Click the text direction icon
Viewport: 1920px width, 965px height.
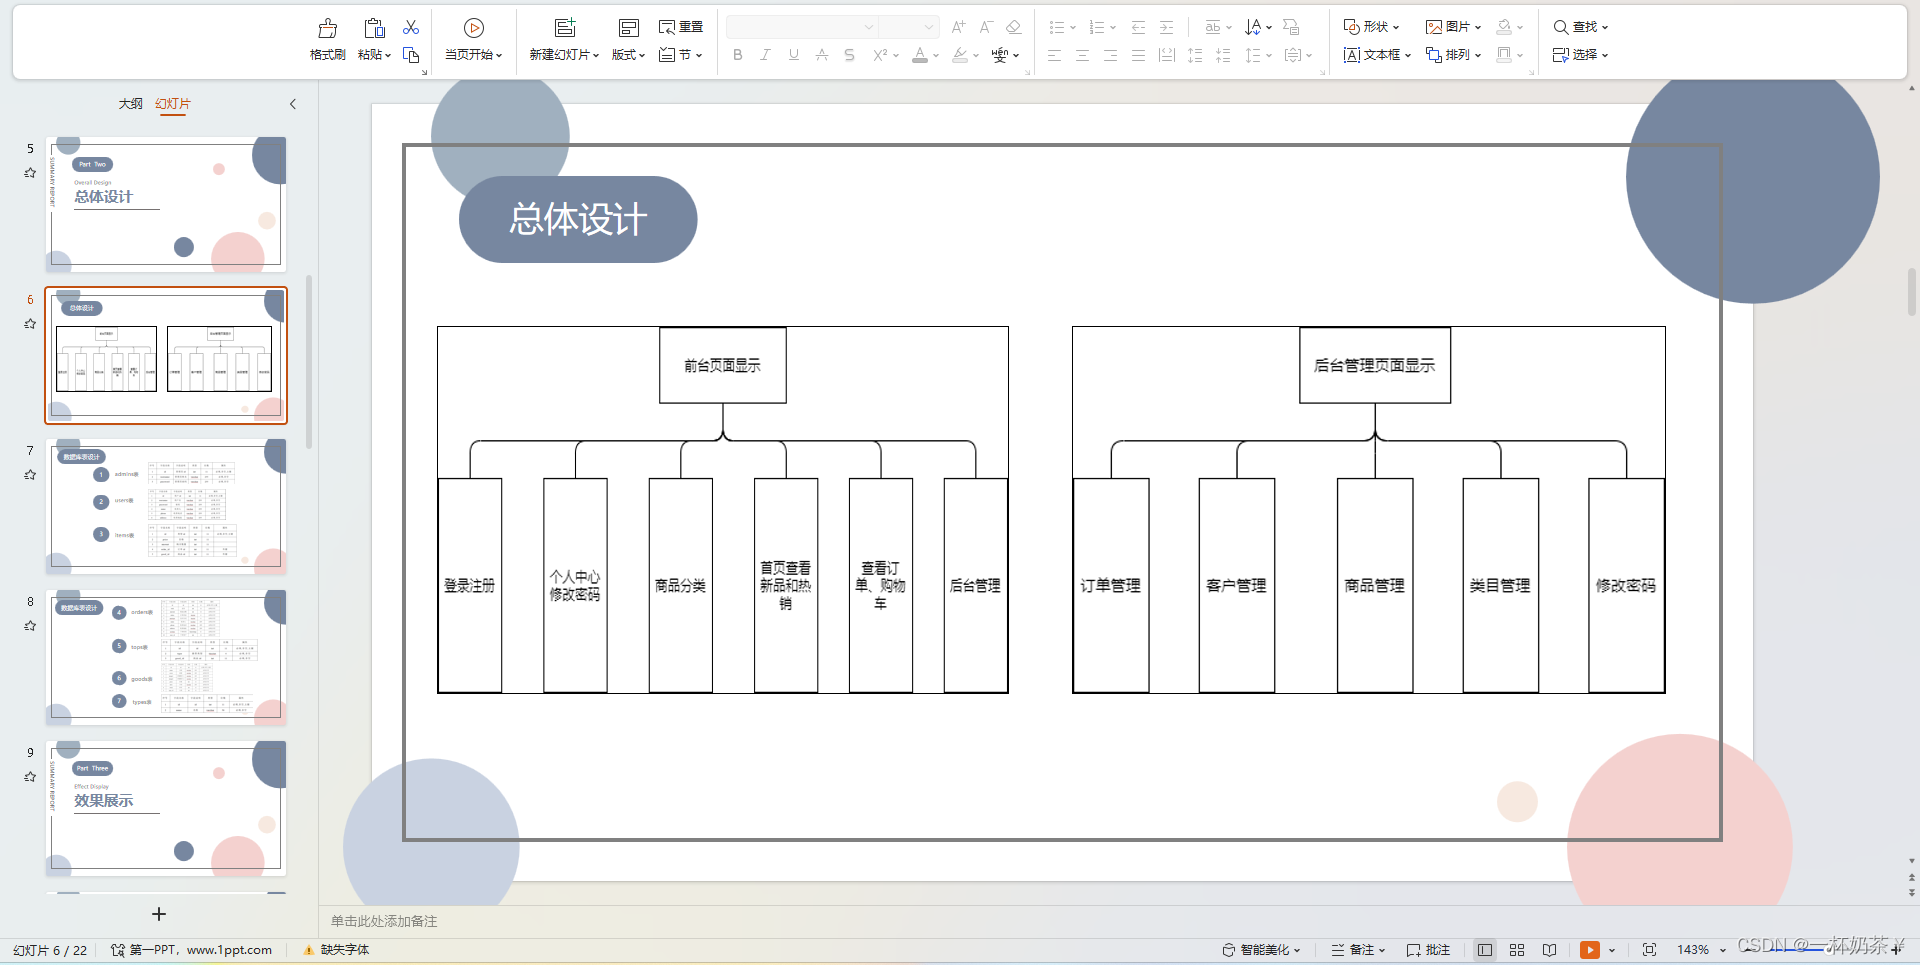(1253, 27)
